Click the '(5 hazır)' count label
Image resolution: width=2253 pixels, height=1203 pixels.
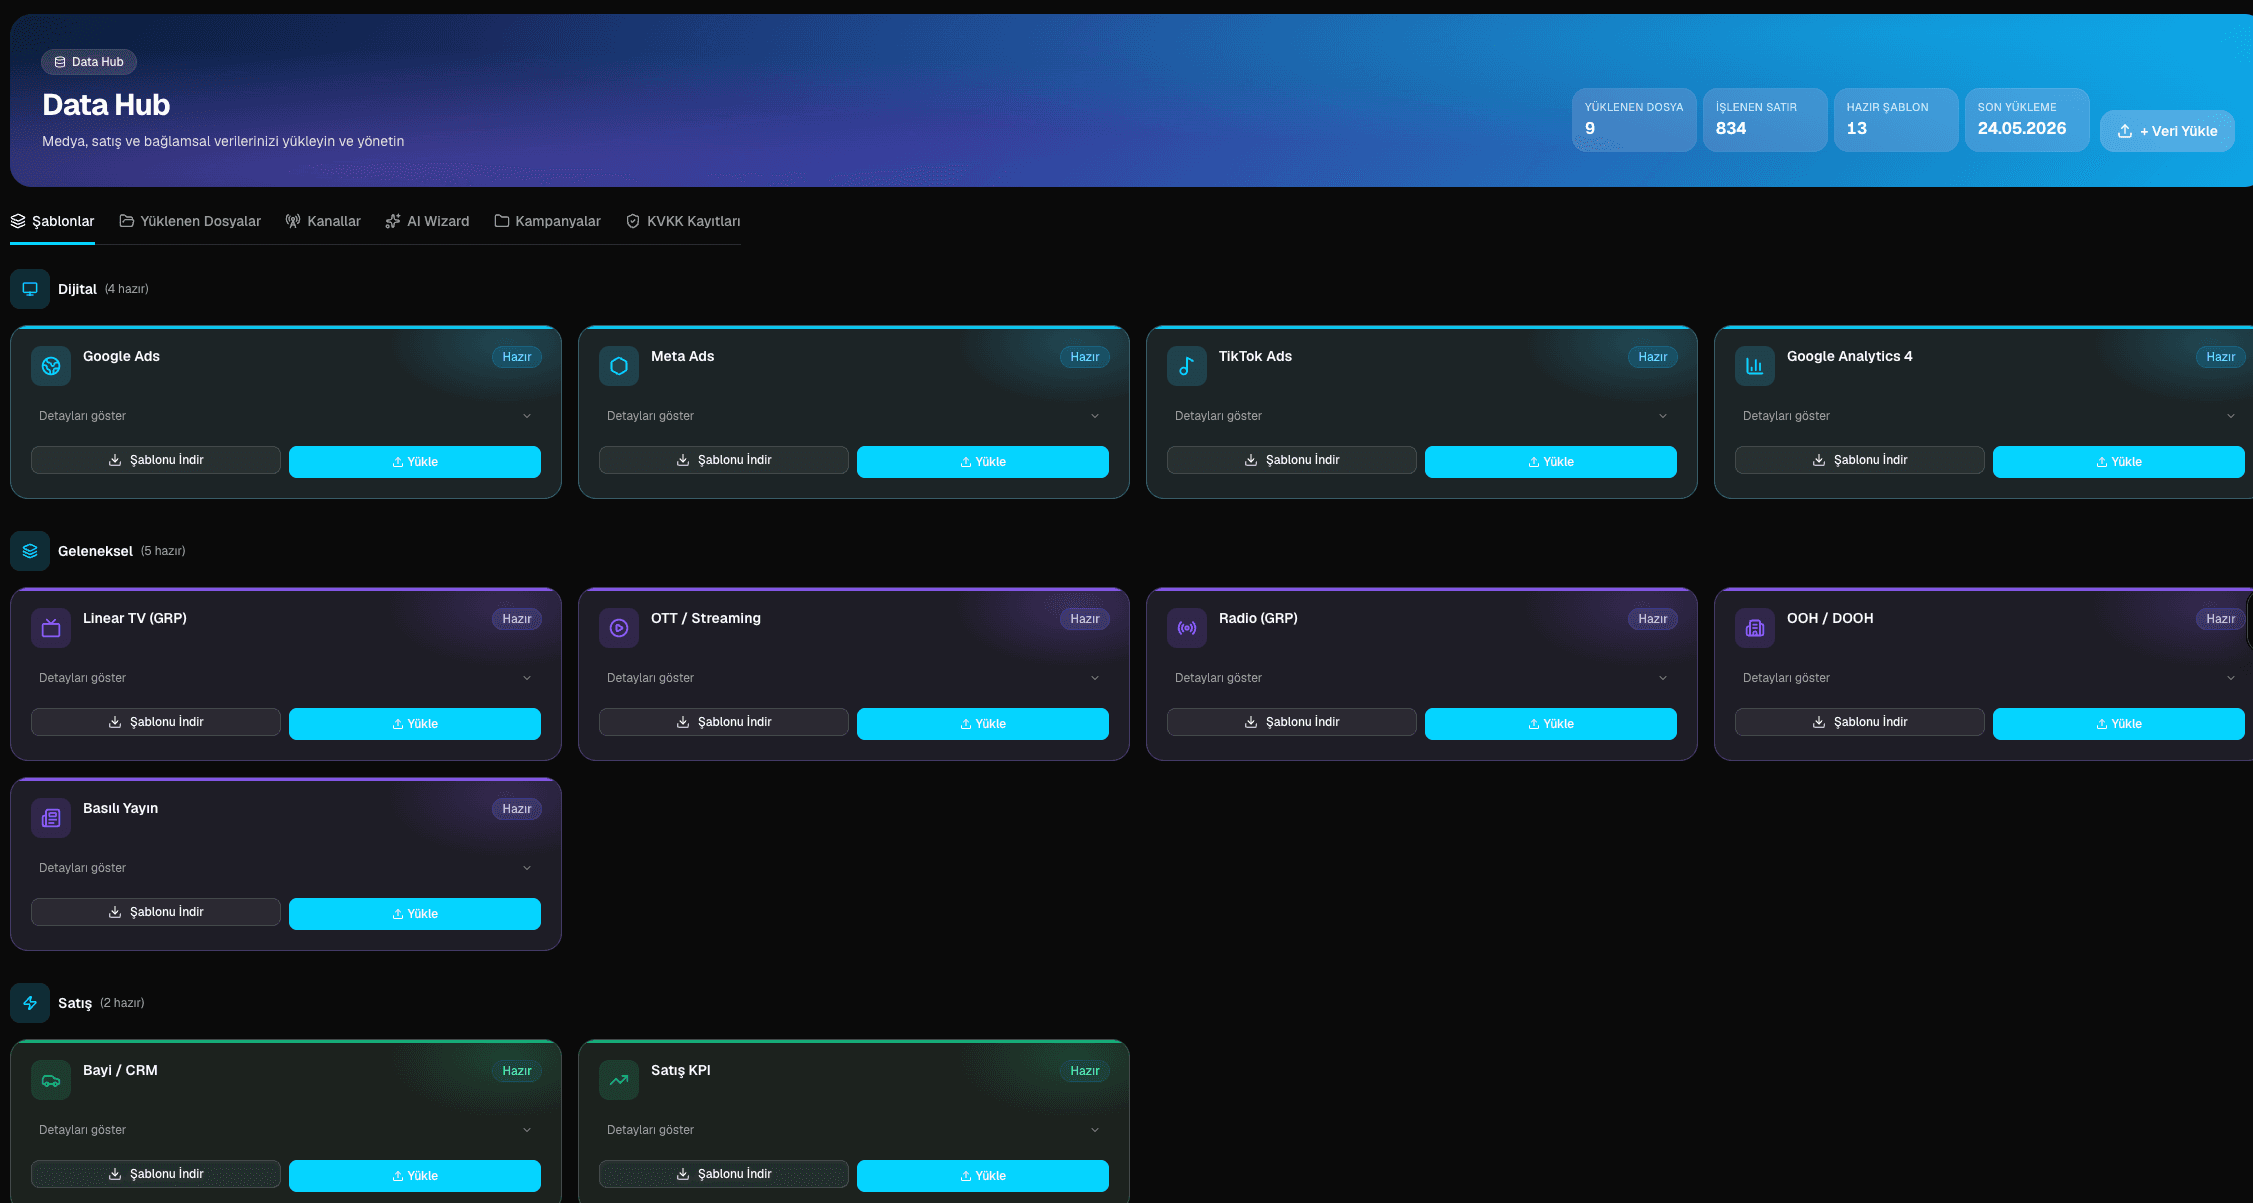click(163, 551)
